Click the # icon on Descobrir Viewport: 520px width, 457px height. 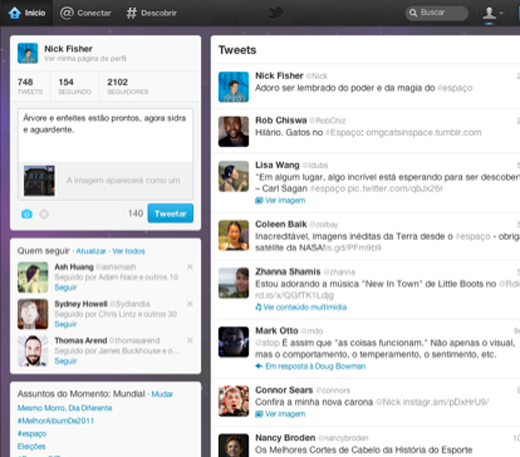[x=131, y=13]
